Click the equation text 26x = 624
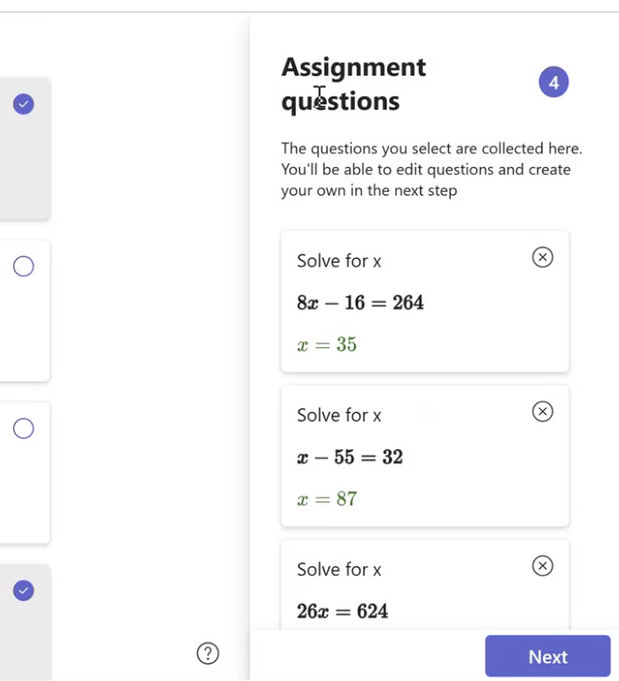Viewport: 619px width, 681px height. (342, 611)
